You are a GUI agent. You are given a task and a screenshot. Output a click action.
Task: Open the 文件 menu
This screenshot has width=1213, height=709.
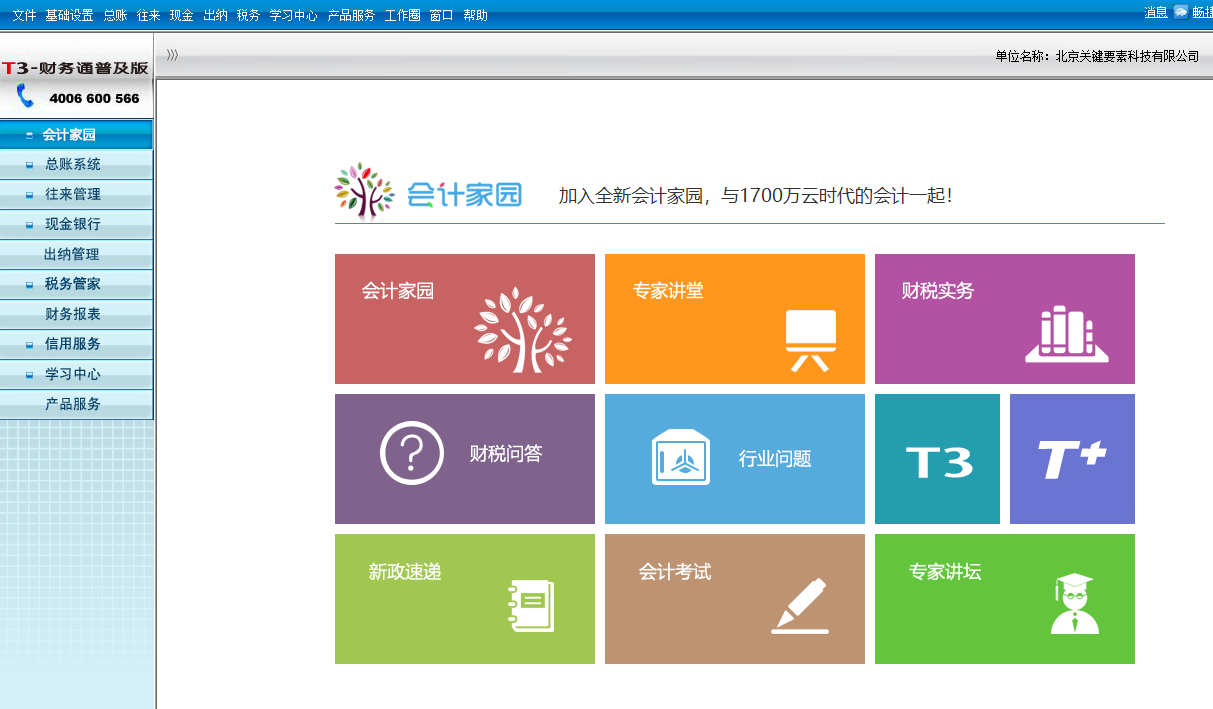[x=24, y=15]
